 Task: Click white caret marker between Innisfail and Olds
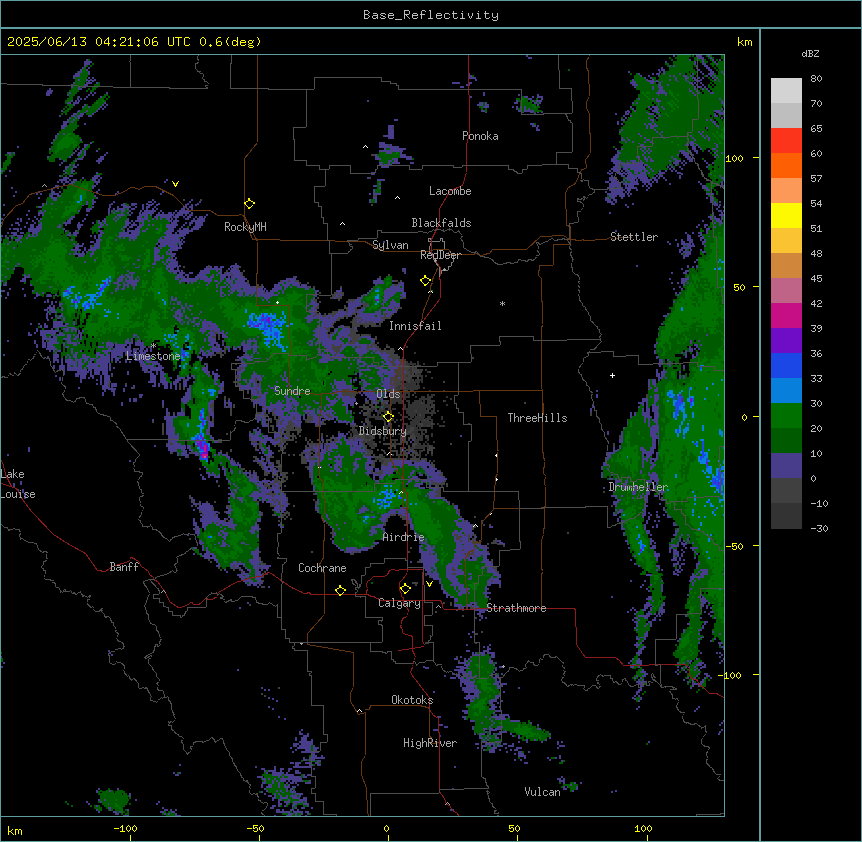coord(400,348)
